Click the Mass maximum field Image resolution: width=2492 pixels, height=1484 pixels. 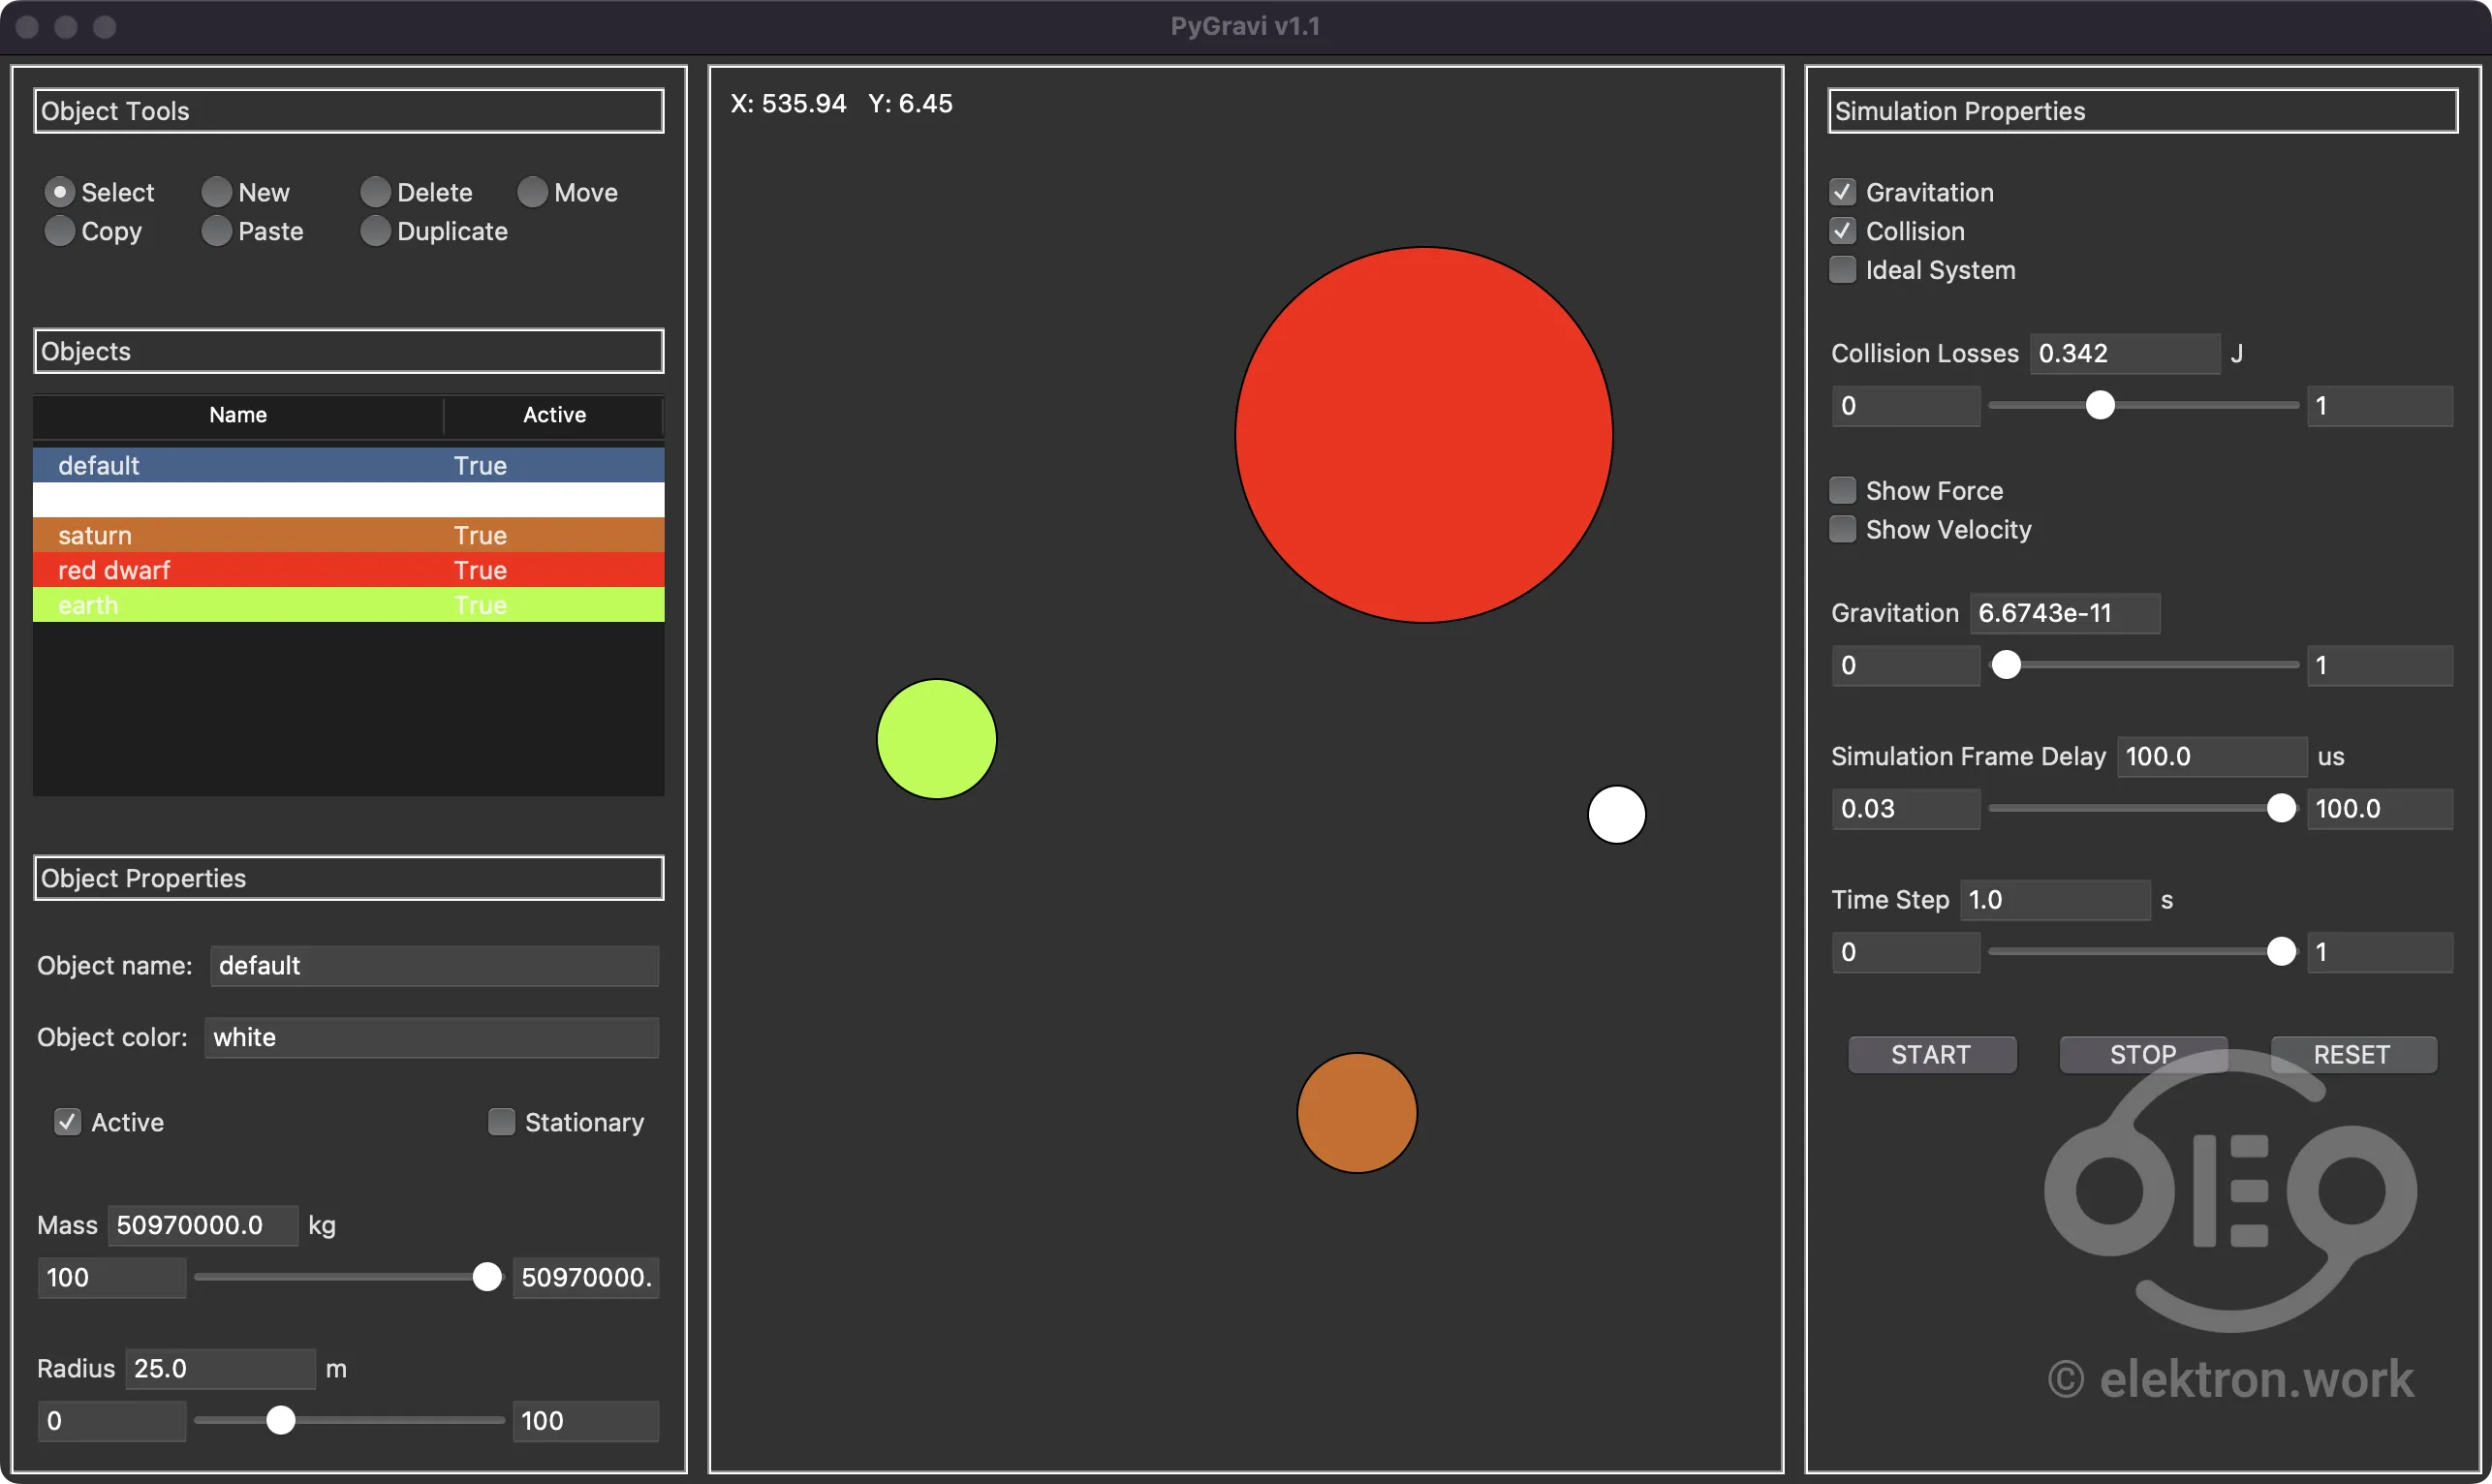click(586, 1278)
